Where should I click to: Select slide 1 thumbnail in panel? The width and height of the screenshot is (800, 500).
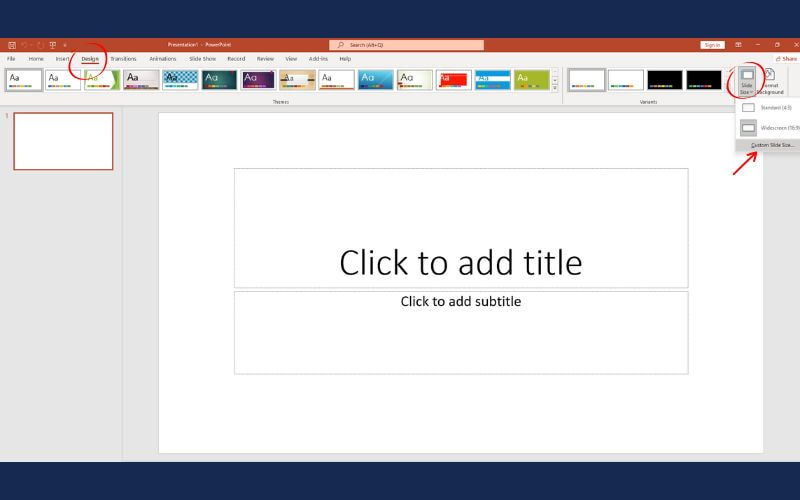pyautogui.click(x=63, y=141)
